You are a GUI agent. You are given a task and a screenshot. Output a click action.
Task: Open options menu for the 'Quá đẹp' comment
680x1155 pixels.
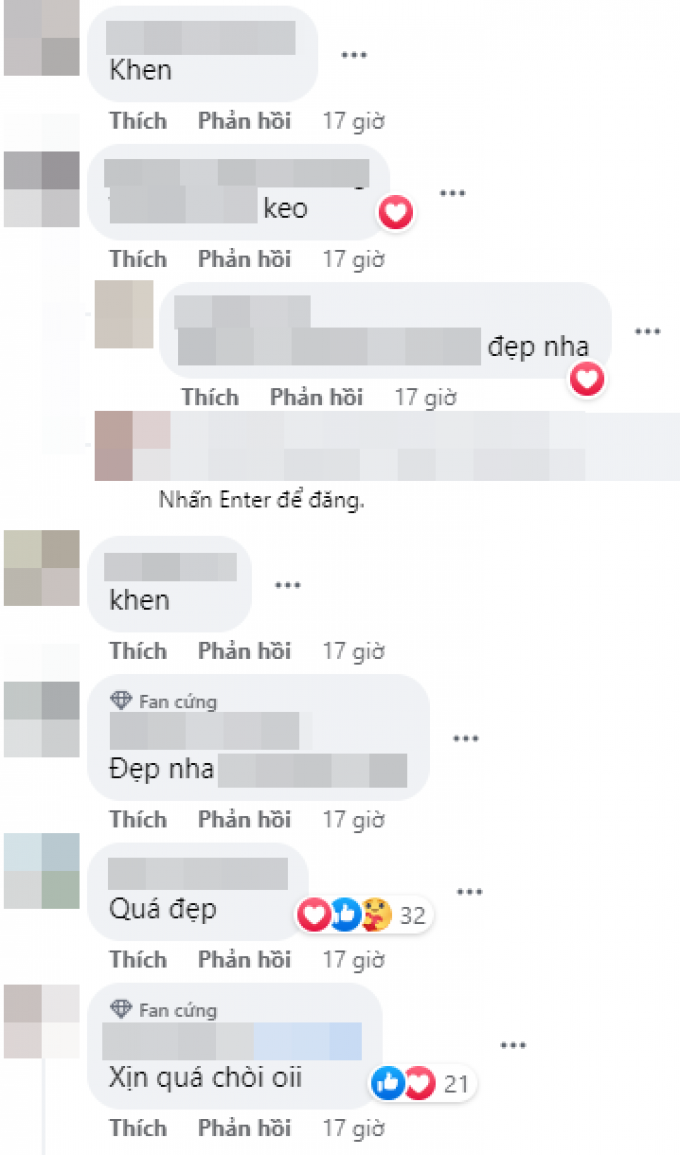pos(469,892)
